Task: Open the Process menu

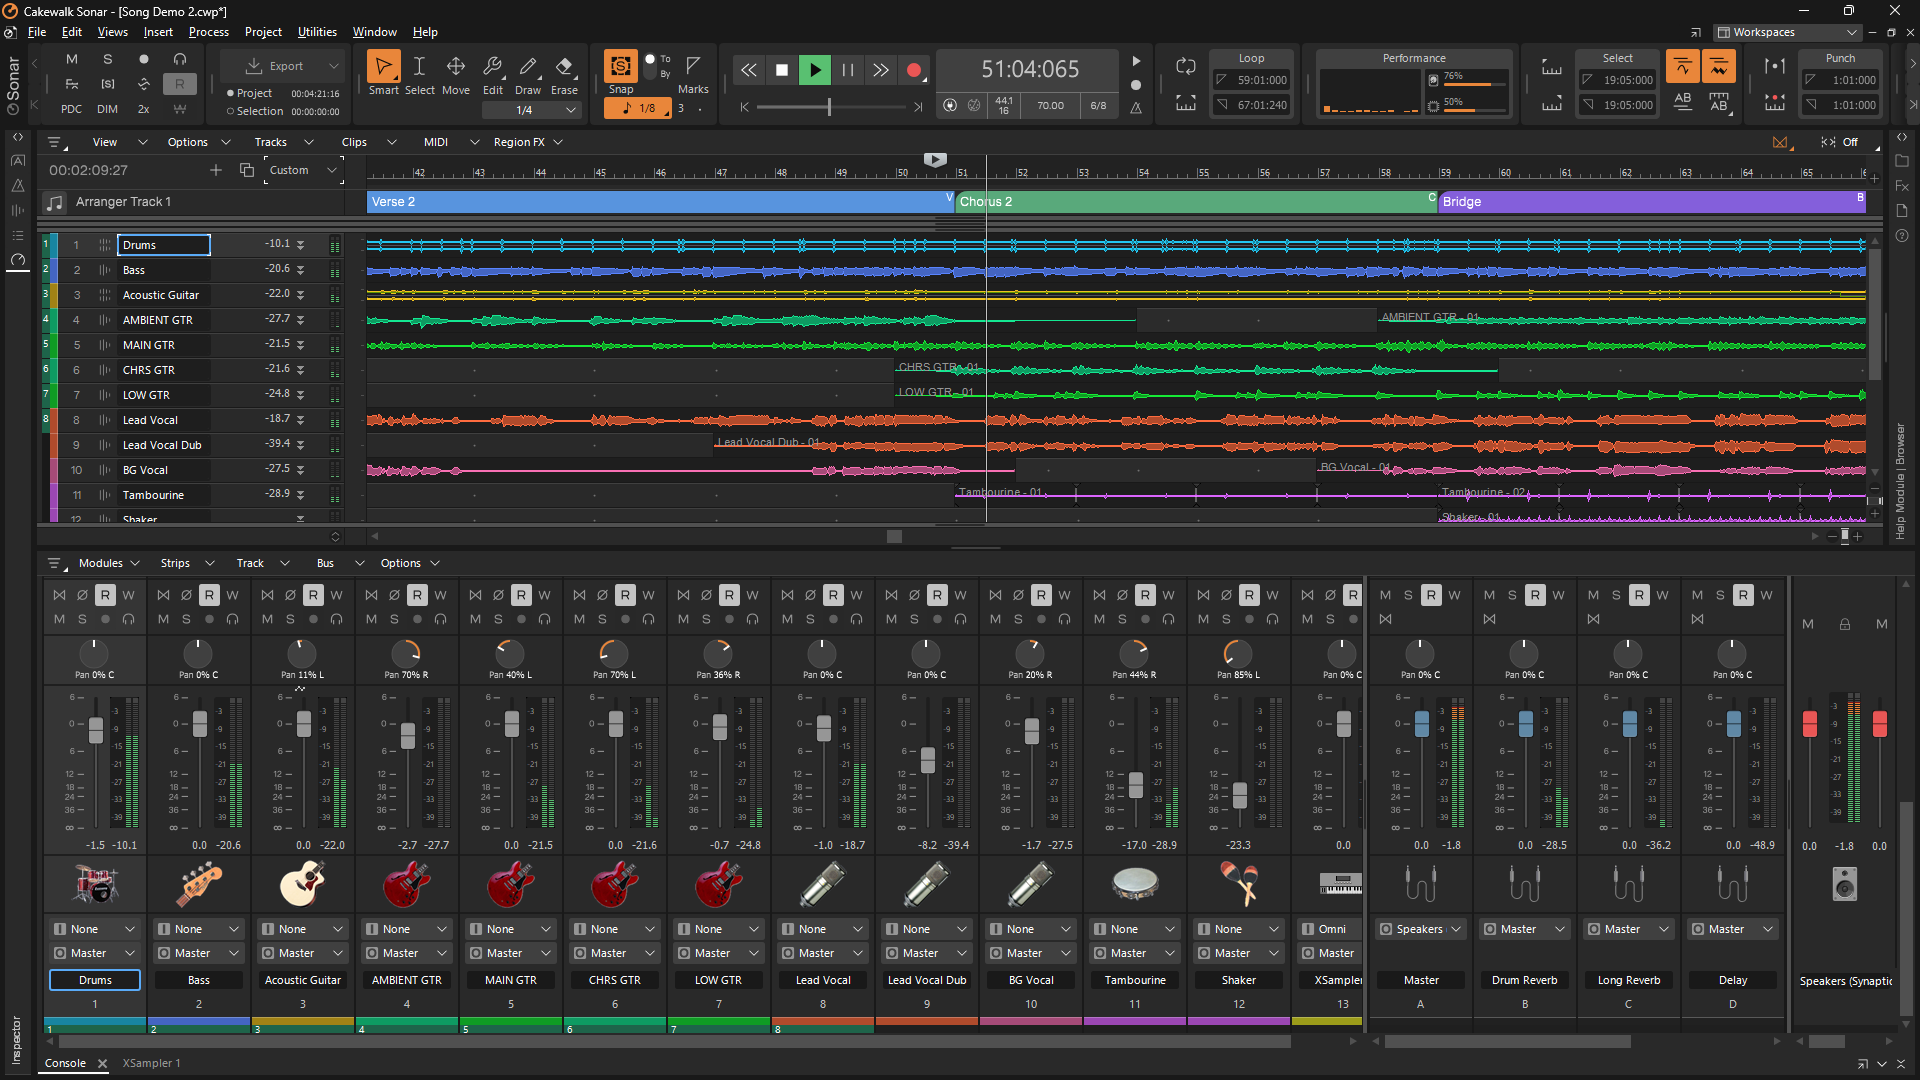Action: [208, 32]
